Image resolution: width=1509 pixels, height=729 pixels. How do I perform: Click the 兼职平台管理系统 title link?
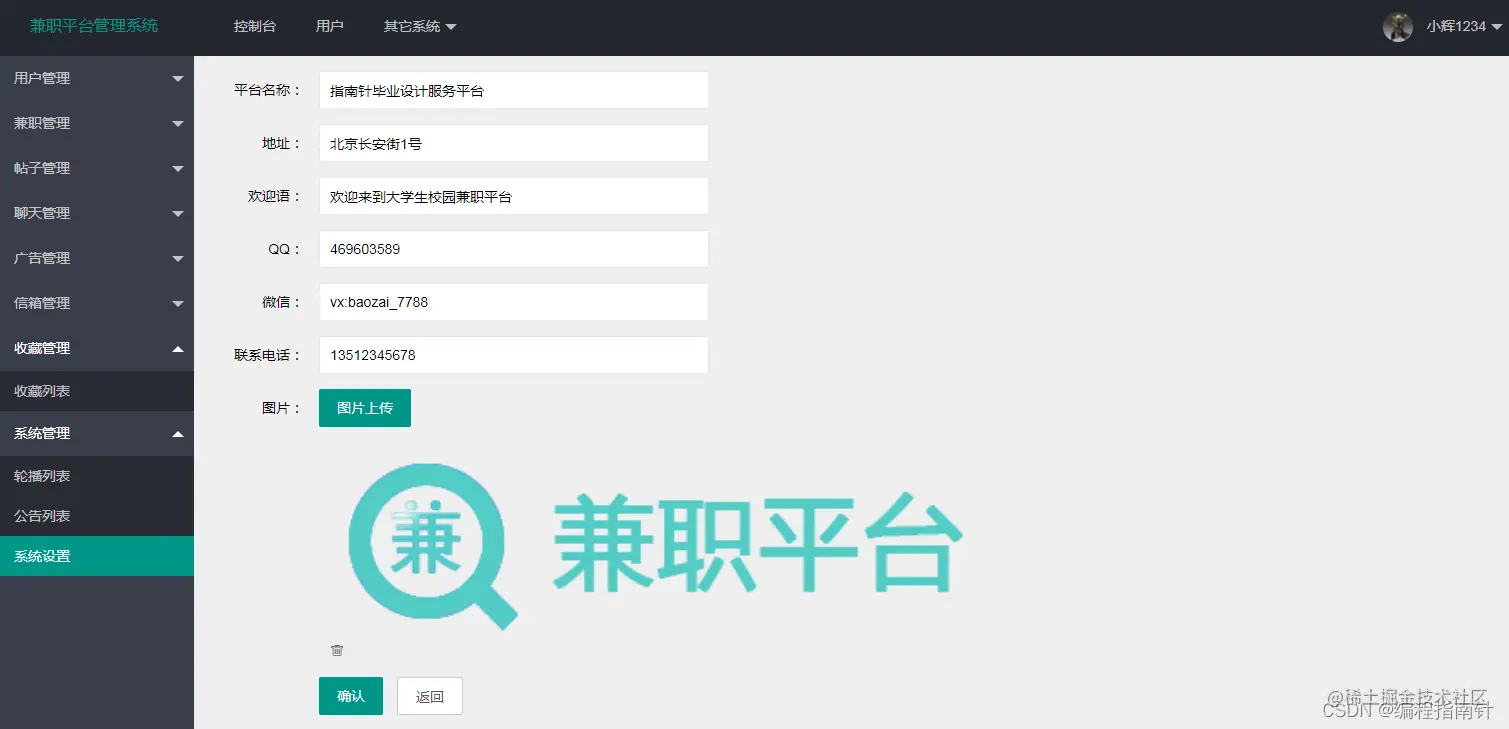coord(94,26)
